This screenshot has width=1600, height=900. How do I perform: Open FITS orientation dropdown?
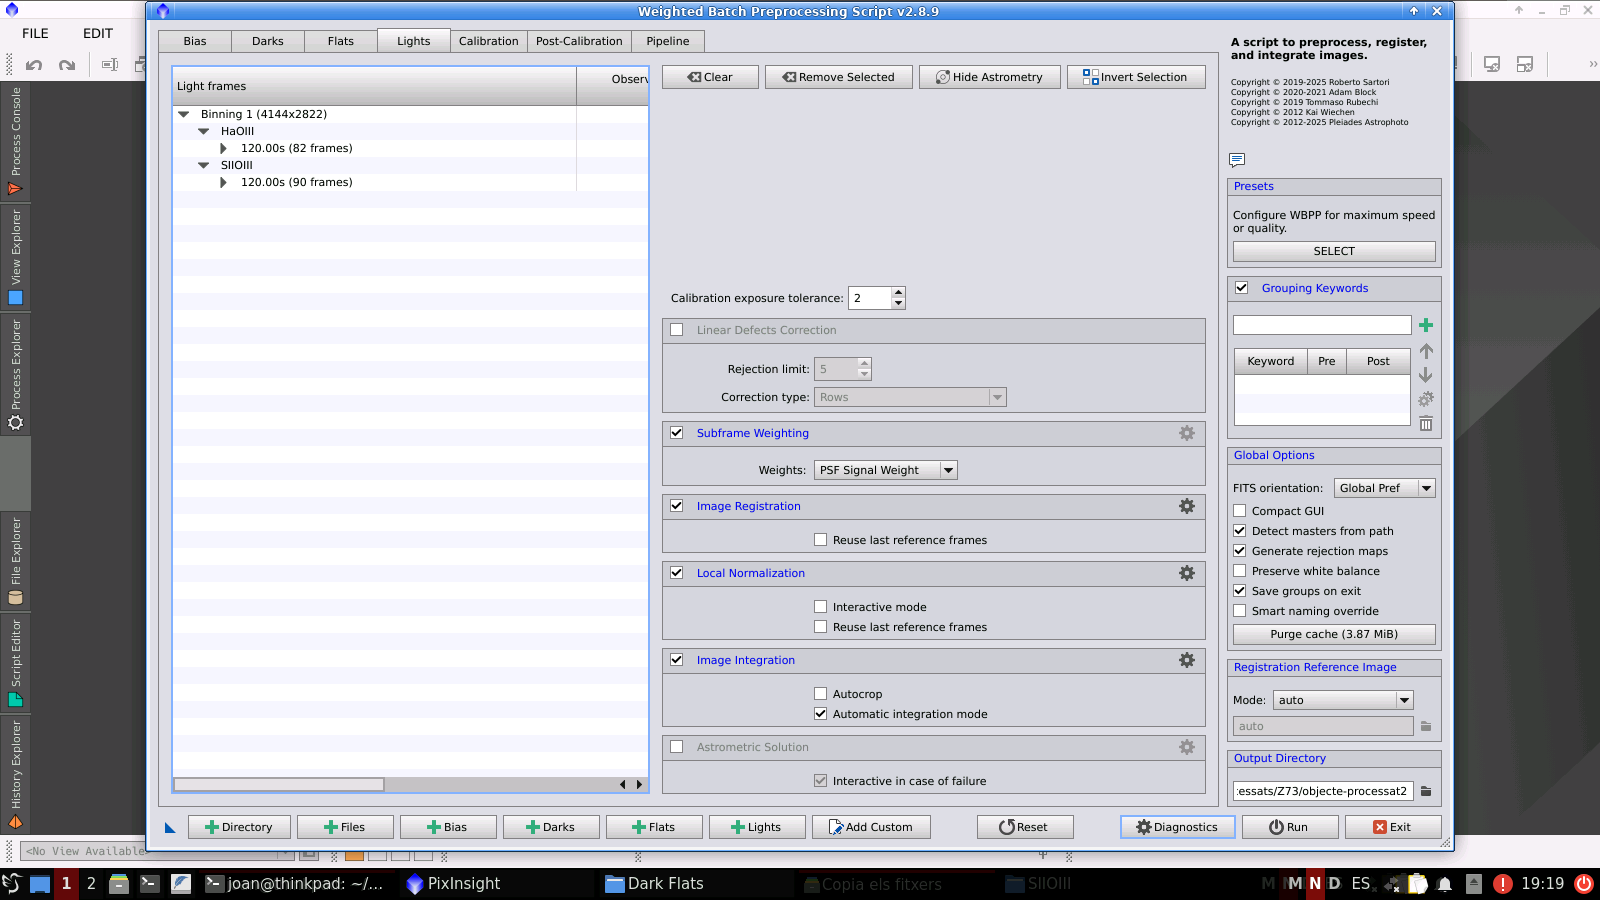[1384, 488]
